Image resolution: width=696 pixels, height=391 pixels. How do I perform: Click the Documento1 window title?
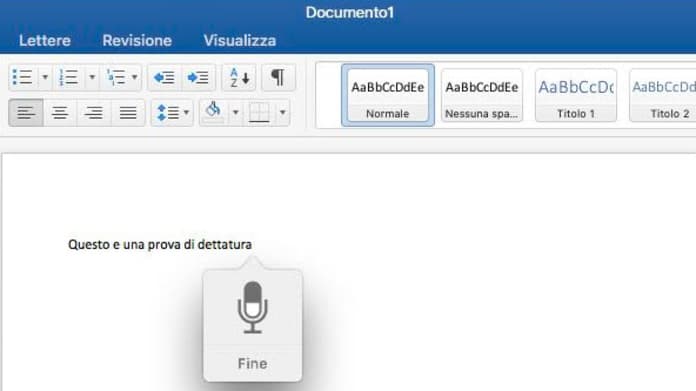point(349,12)
